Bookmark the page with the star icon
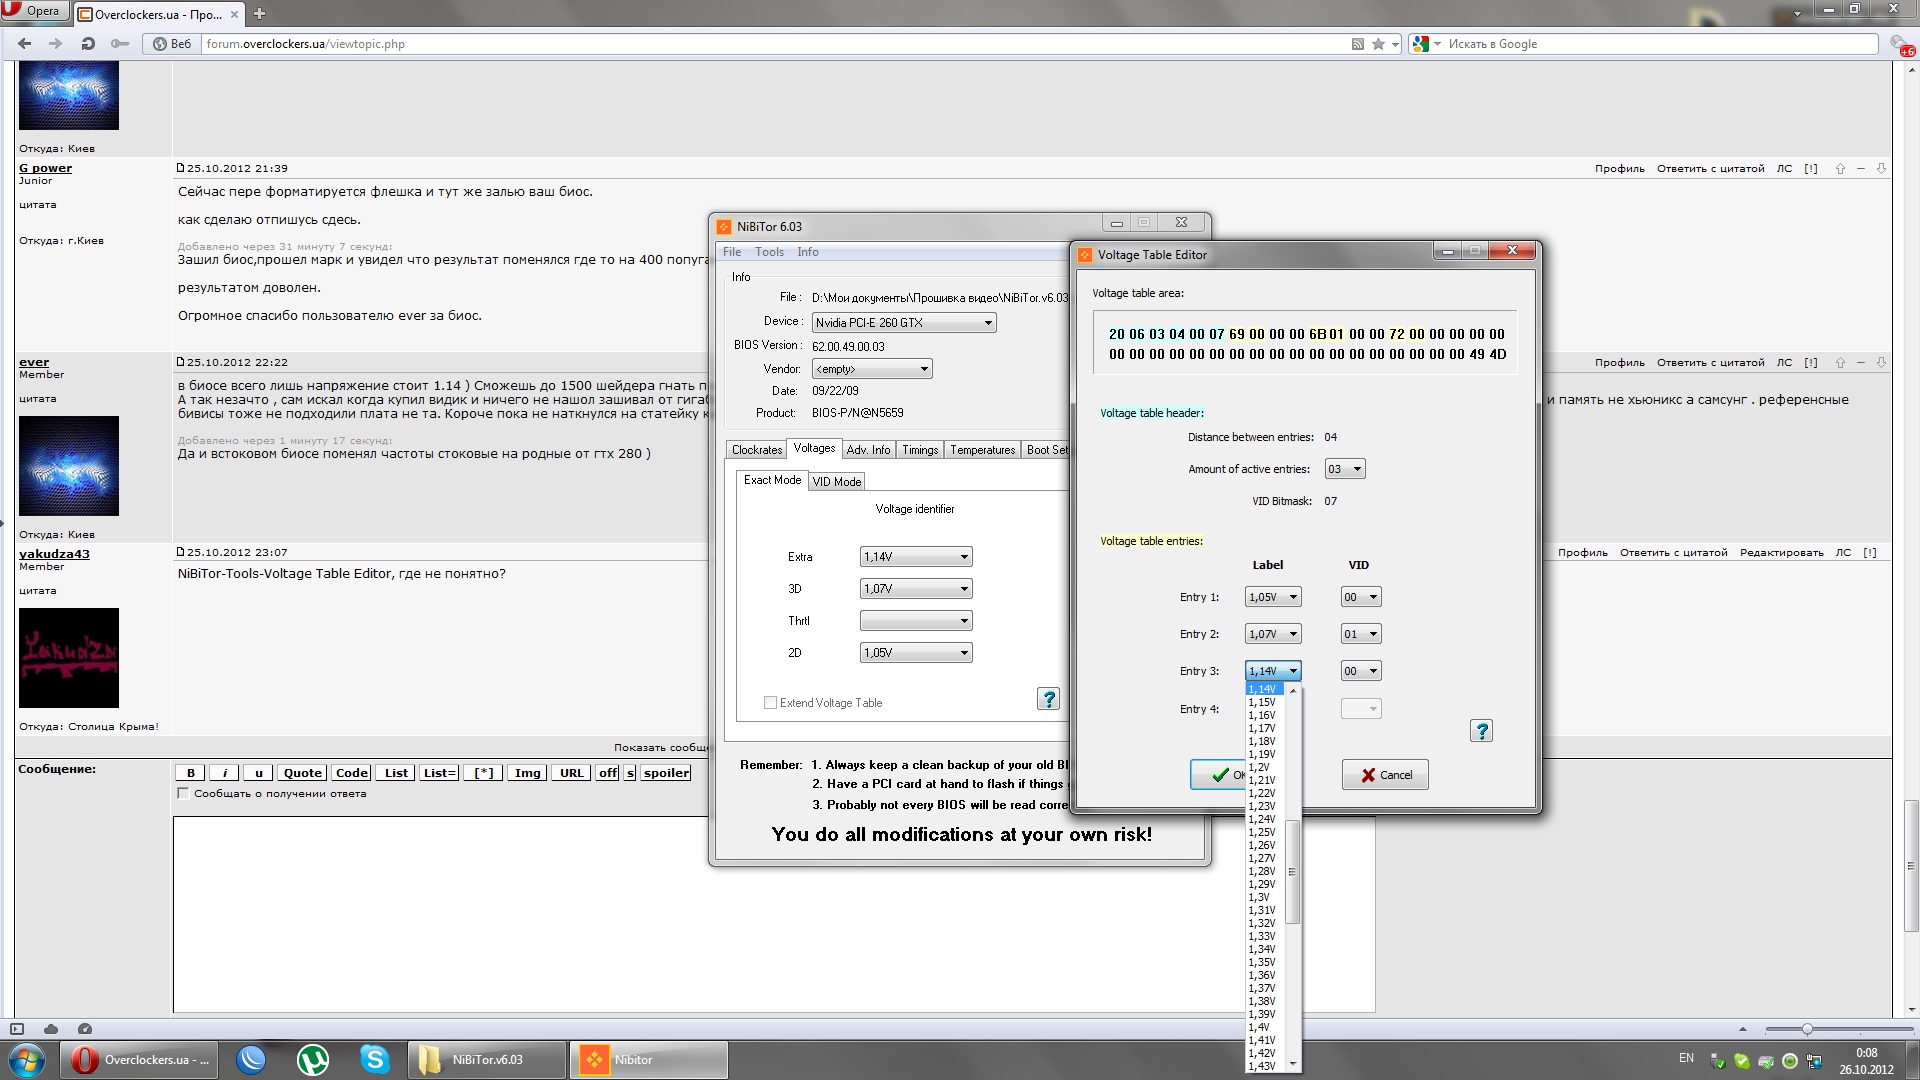Image resolution: width=1920 pixels, height=1080 pixels. coord(1379,44)
